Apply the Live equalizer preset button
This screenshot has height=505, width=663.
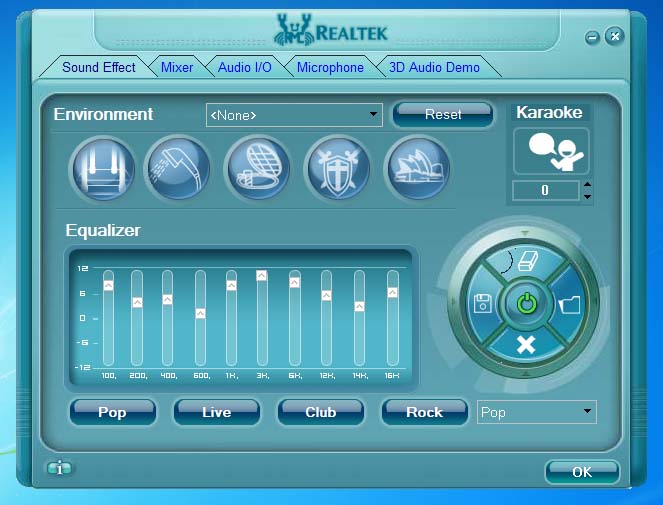[216, 412]
